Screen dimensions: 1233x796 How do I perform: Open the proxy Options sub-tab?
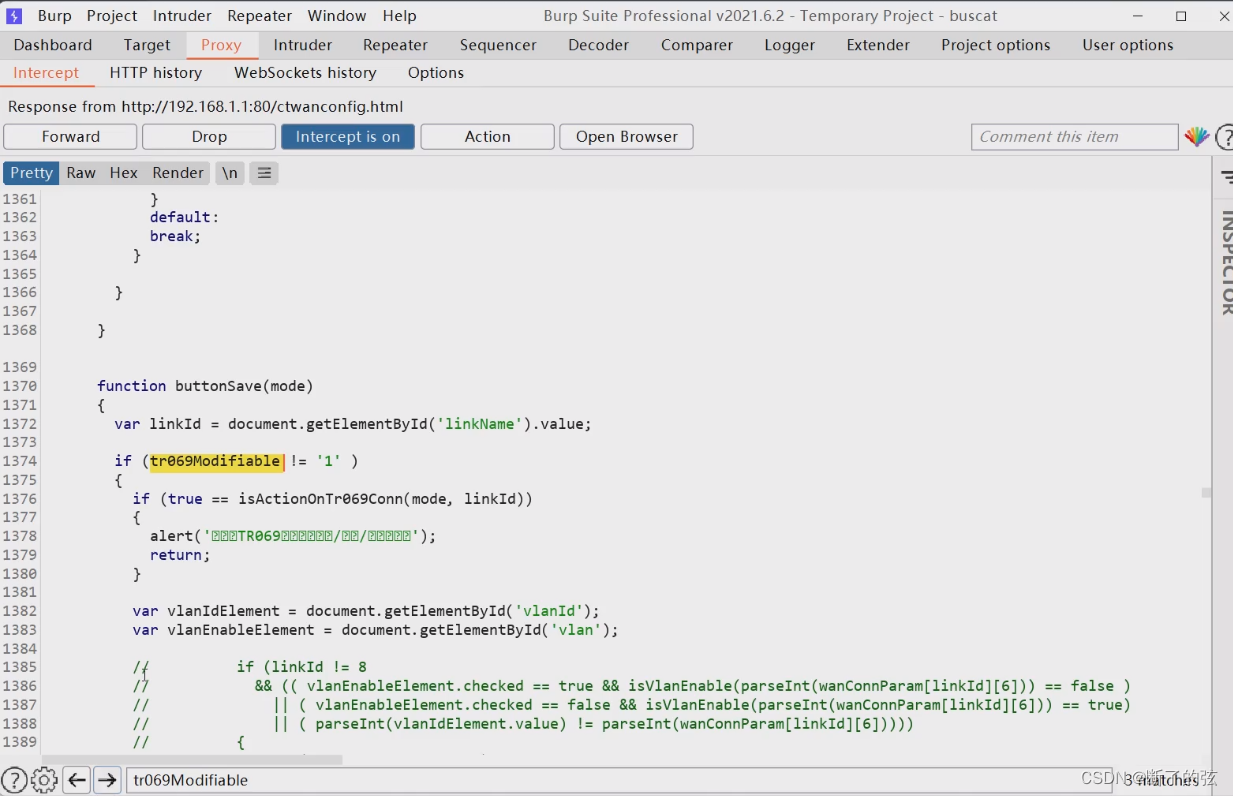click(x=436, y=73)
